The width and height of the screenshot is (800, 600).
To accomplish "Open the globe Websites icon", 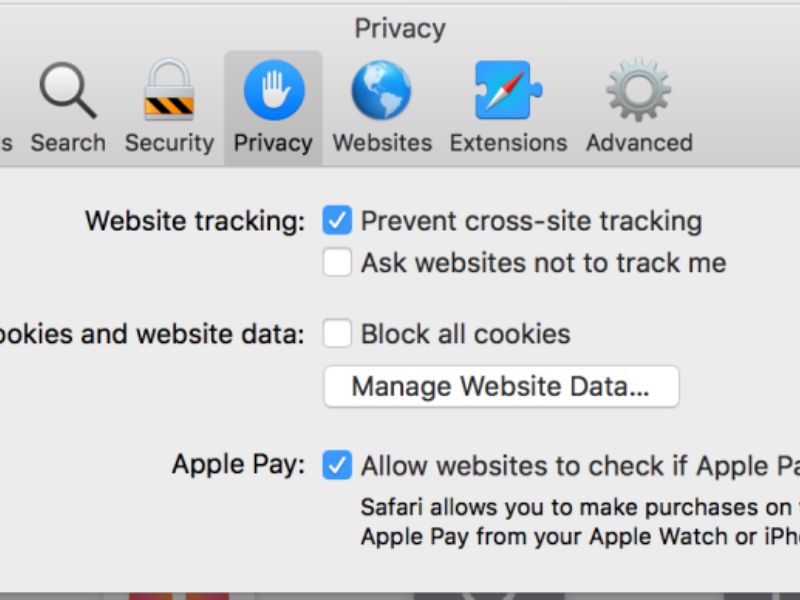I will pos(381,90).
